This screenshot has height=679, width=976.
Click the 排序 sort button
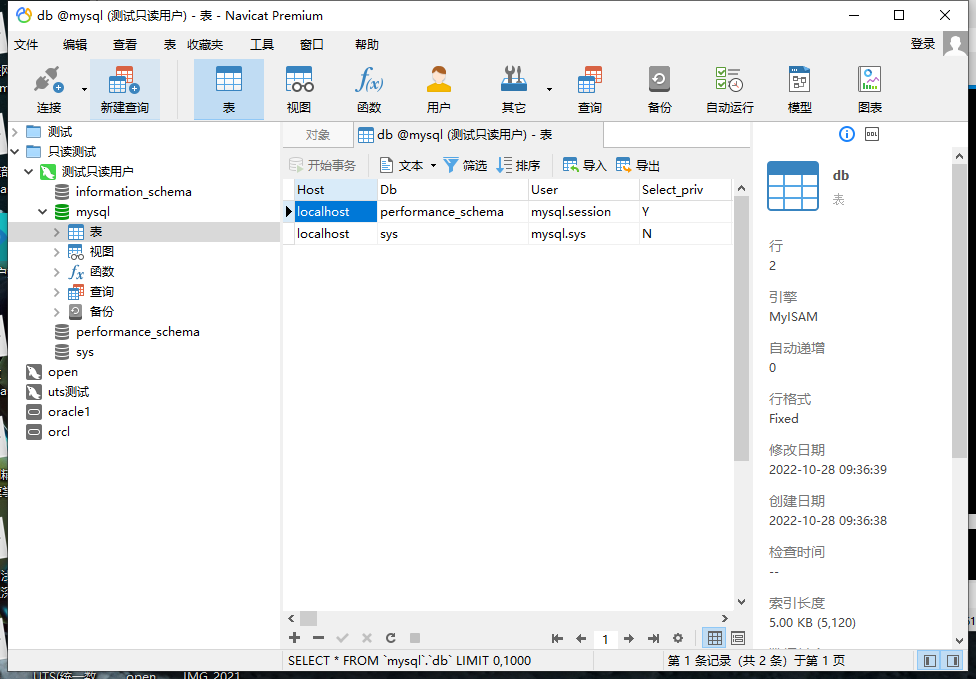coord(518,166)
